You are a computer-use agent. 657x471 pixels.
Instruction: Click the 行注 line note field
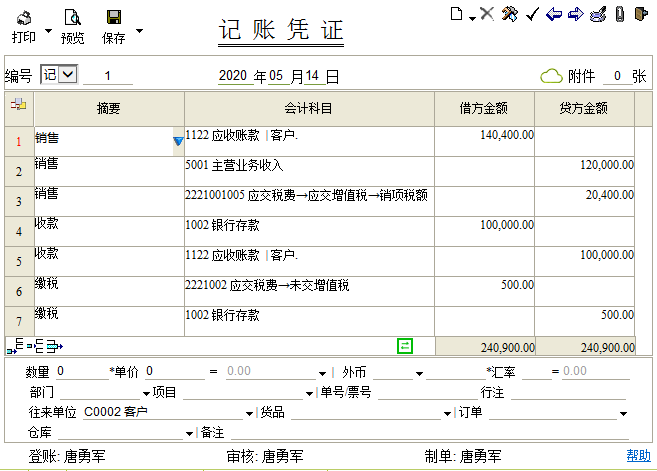[568, 392]
